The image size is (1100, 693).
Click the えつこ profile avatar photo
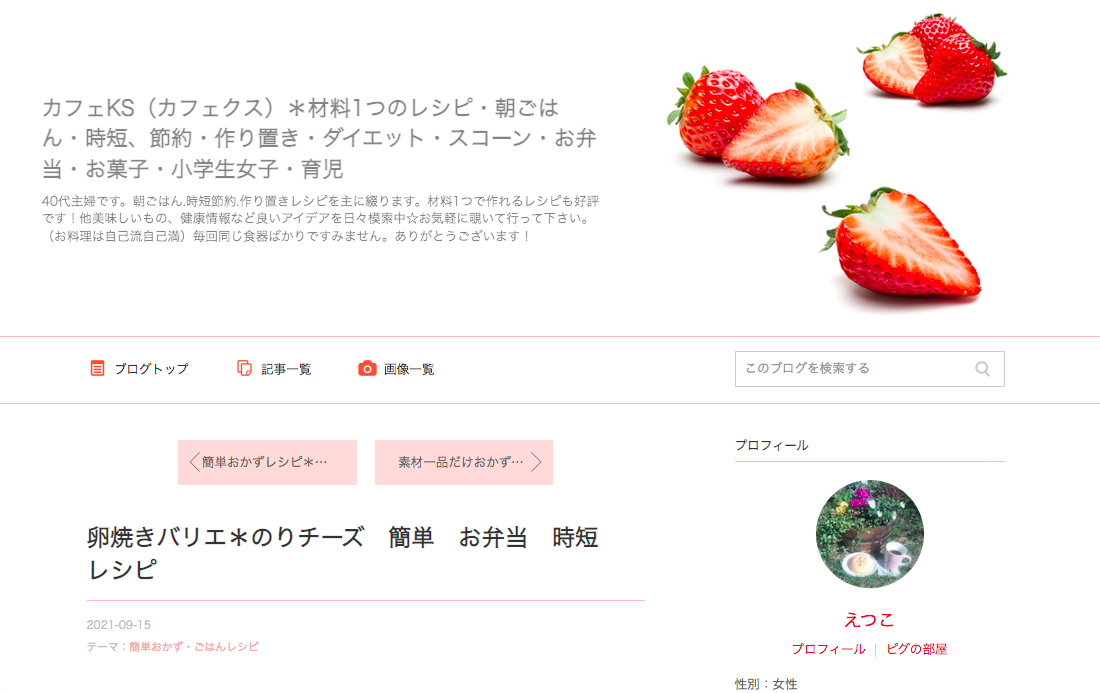[x=870, y=534]
